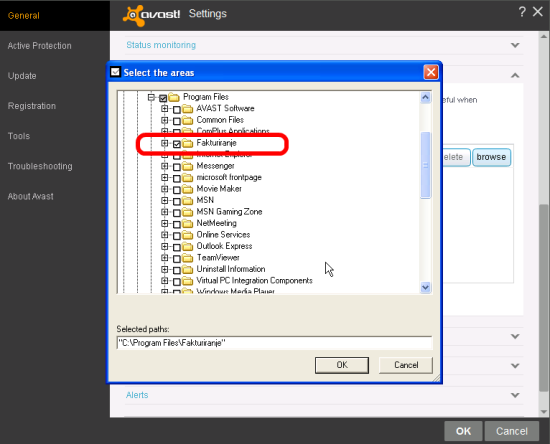Click OK in Select the areas dialog

[x=342, y=365]
